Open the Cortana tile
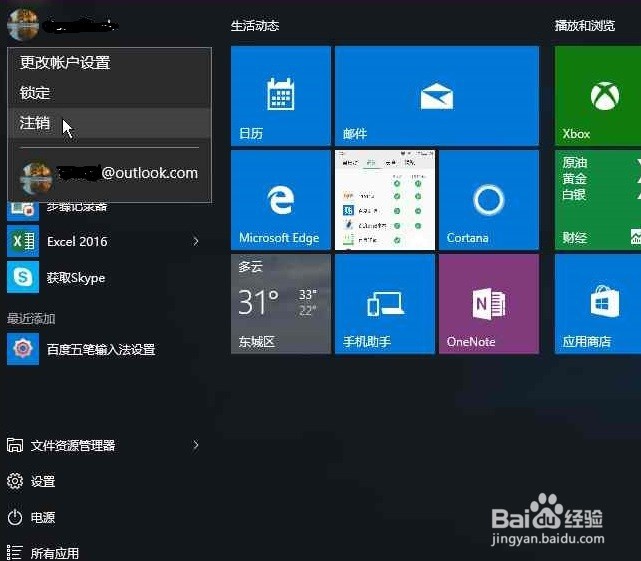The image size is (641, 561). (489, 200)
